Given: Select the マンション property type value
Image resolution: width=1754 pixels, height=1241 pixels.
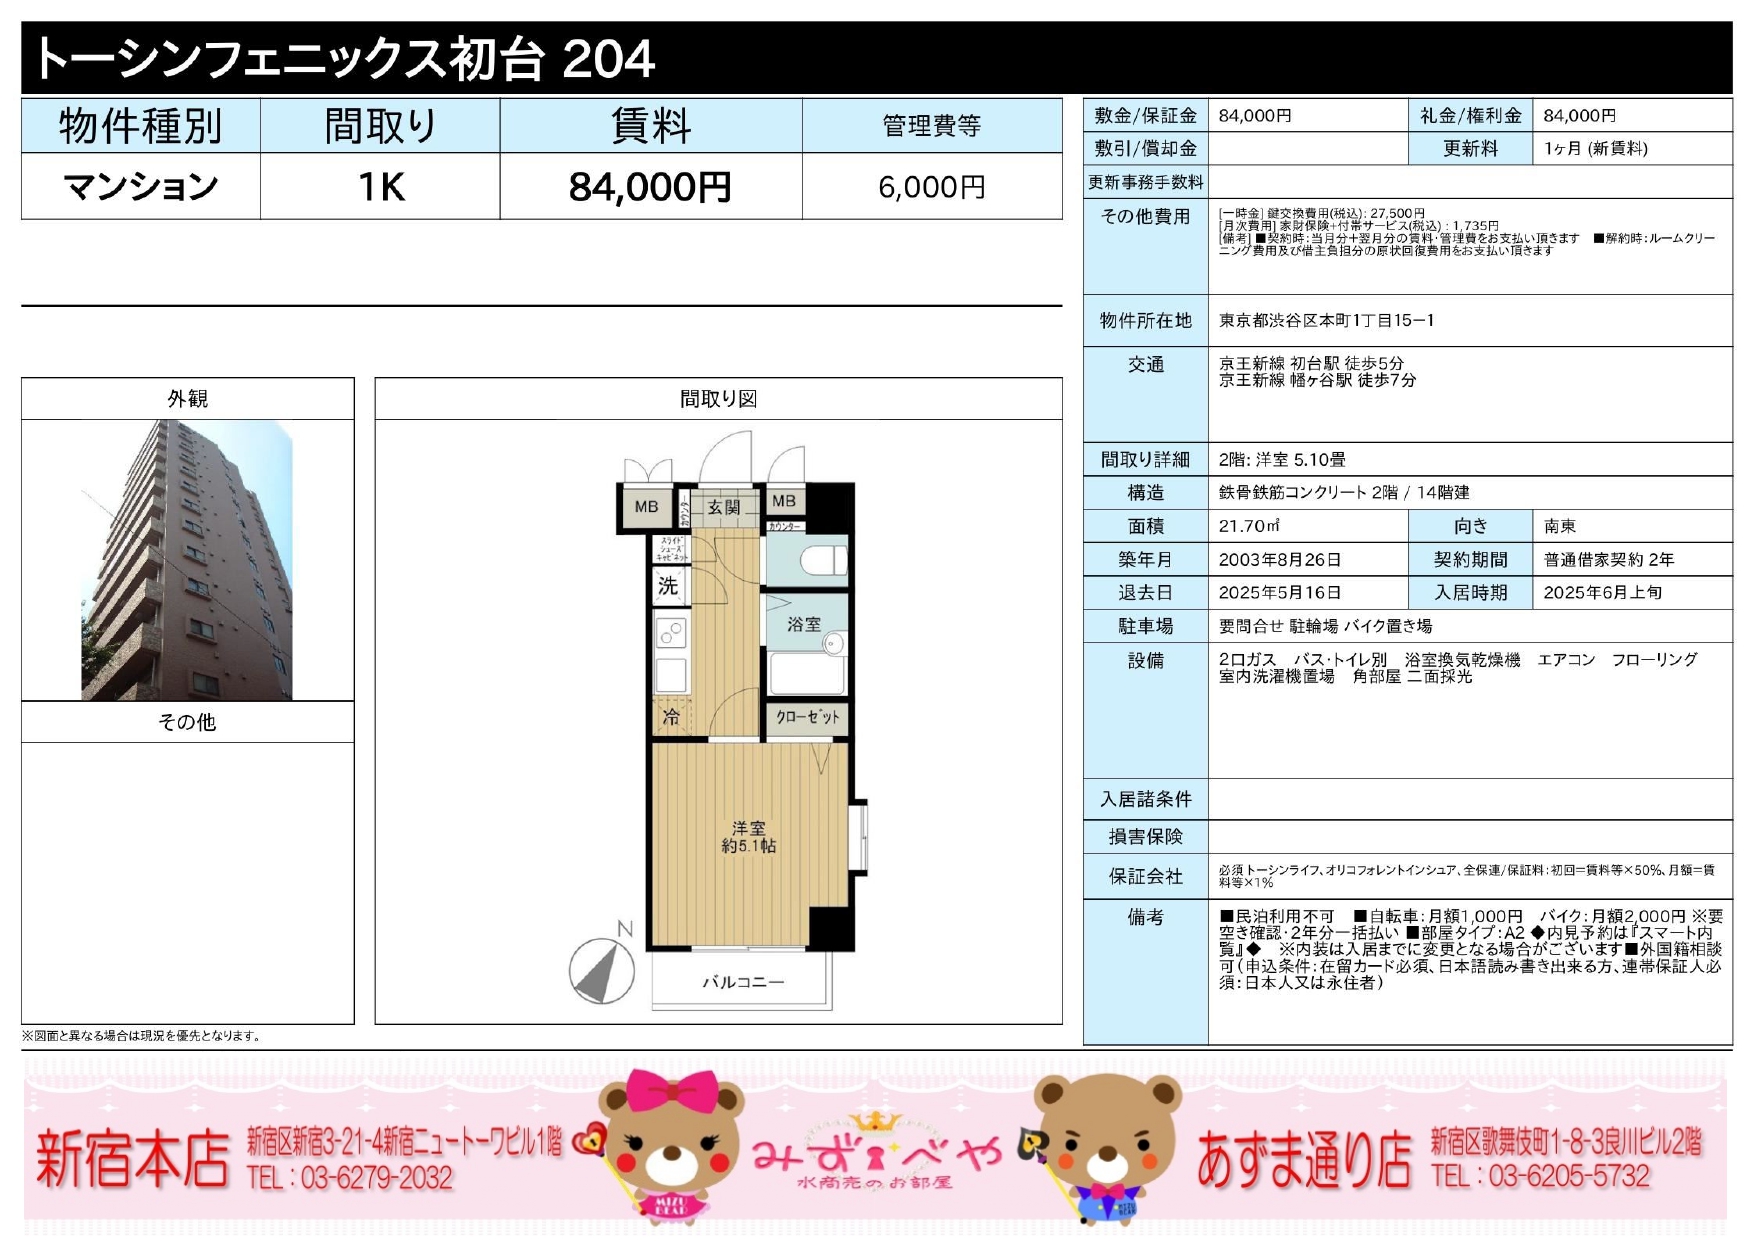Looking at the screenshot, I should pyautogui.click(x=141, y=186).
